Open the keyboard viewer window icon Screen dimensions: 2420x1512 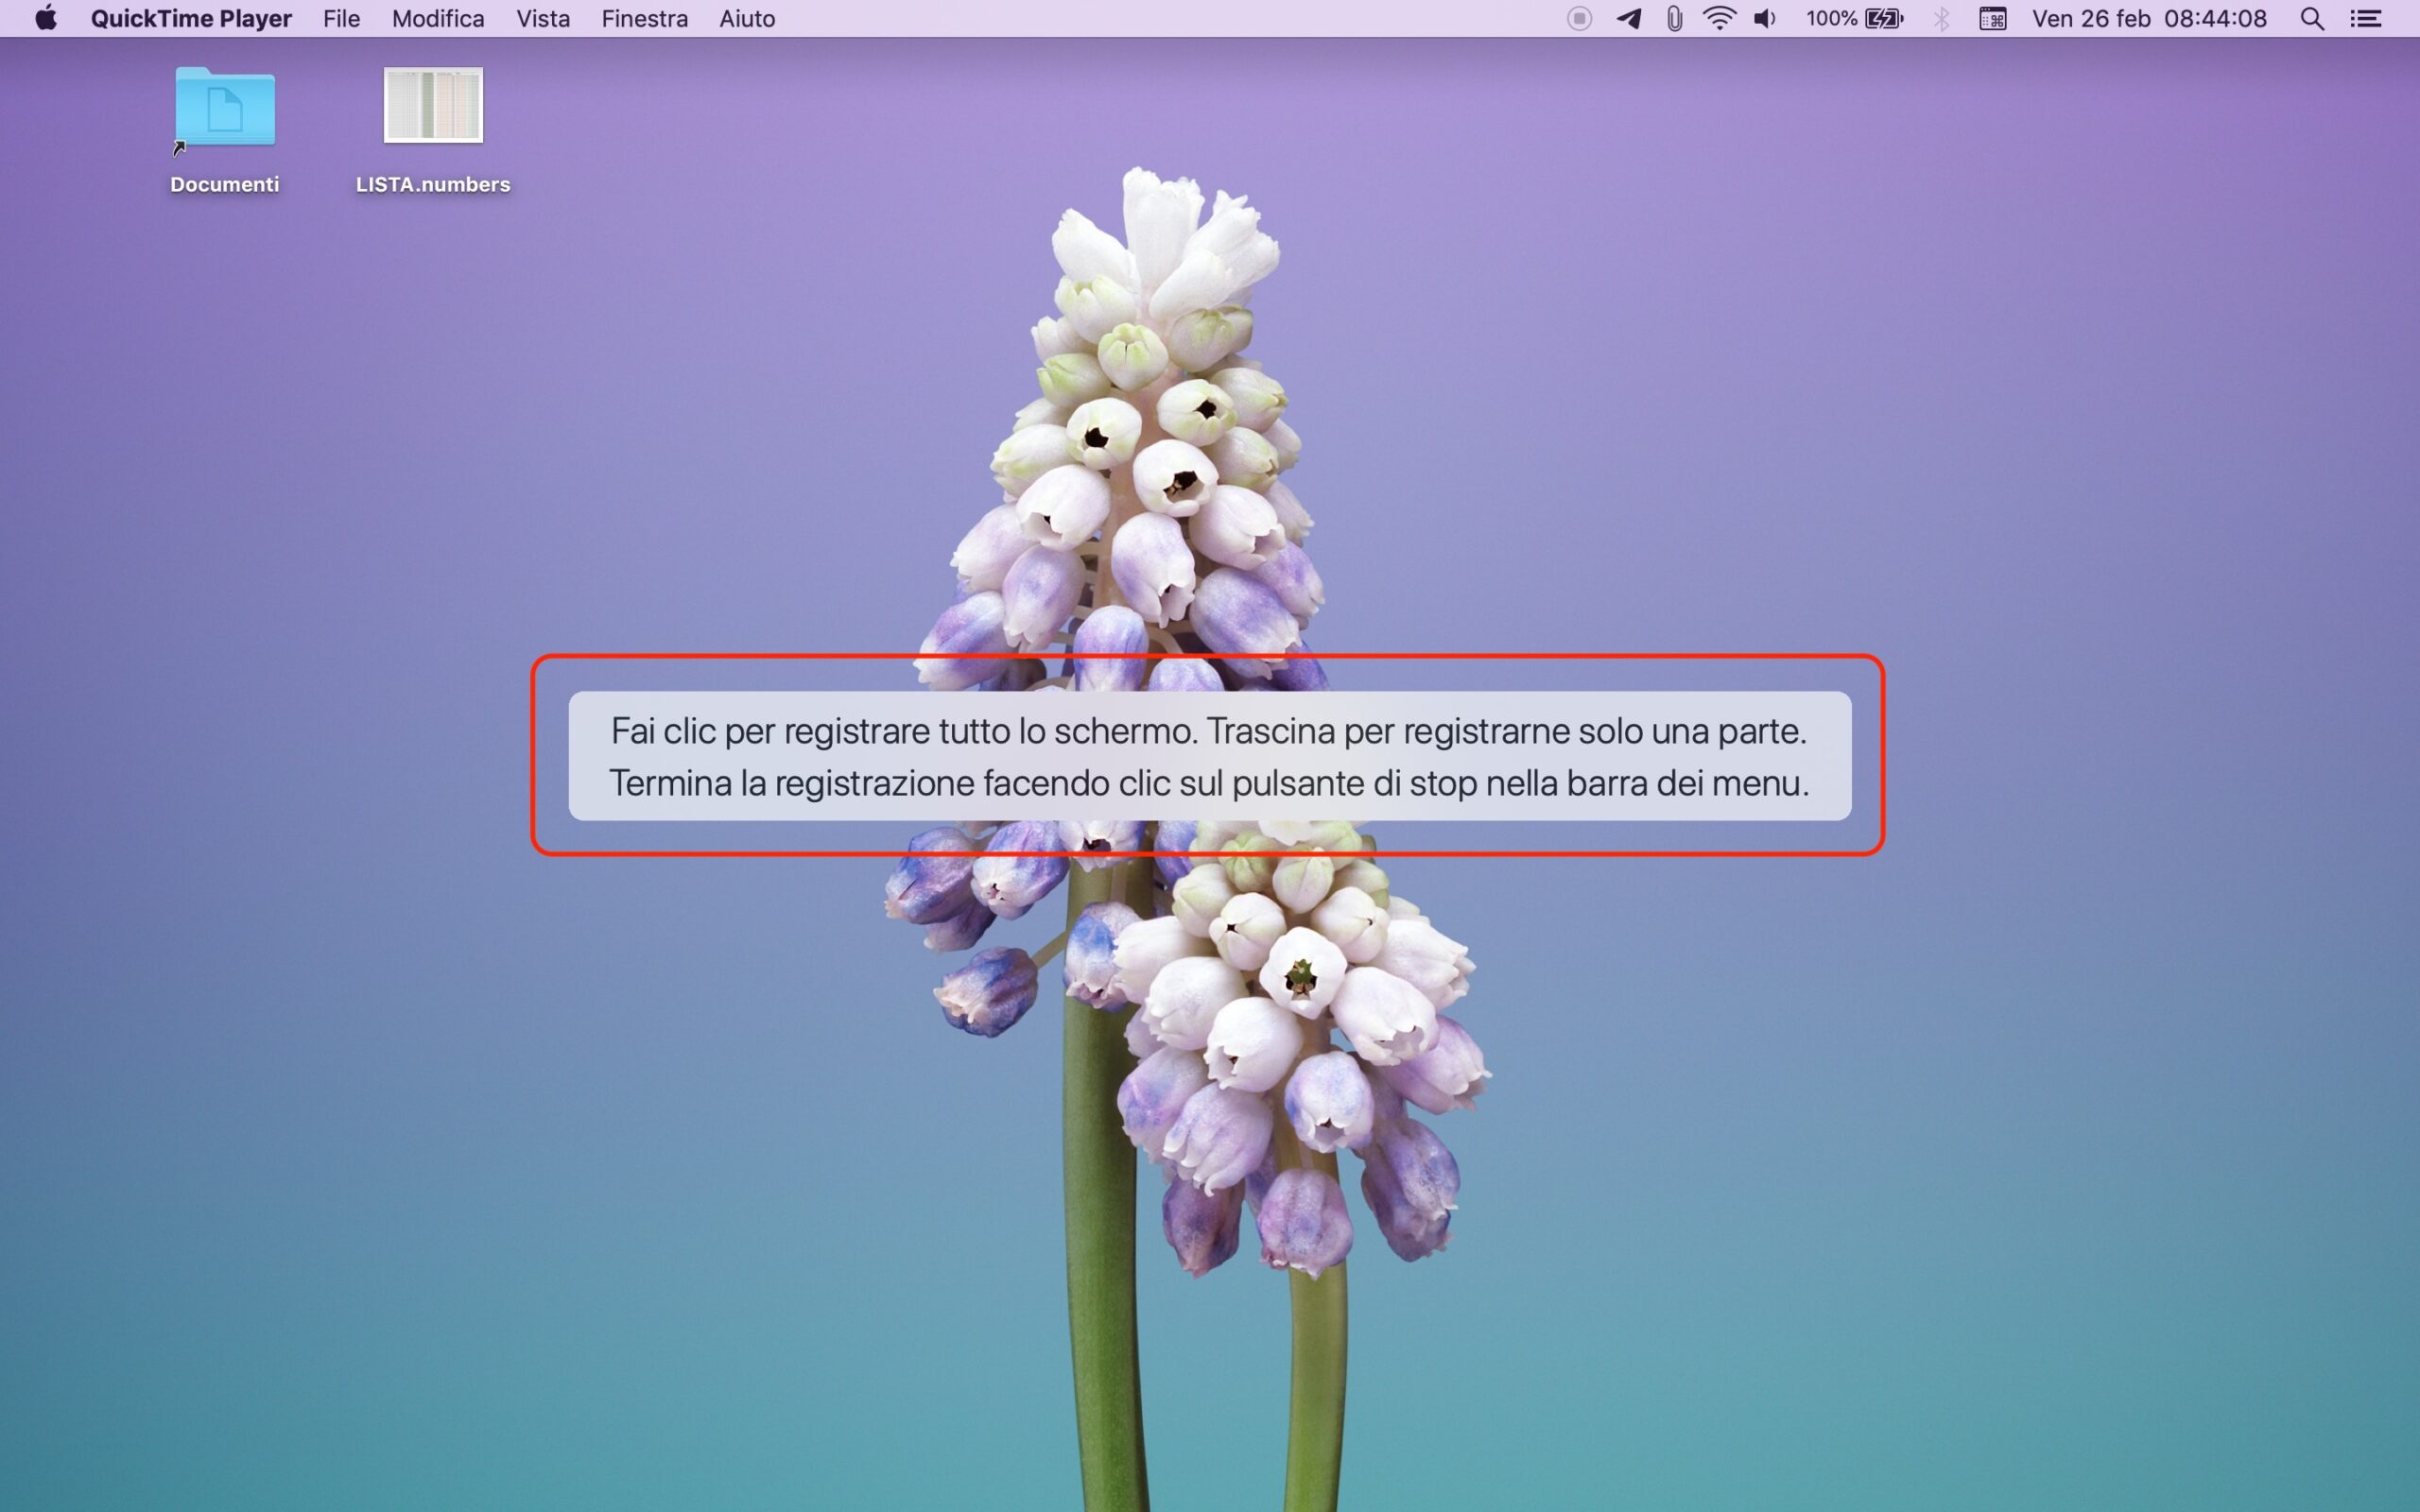(1992, 19)
